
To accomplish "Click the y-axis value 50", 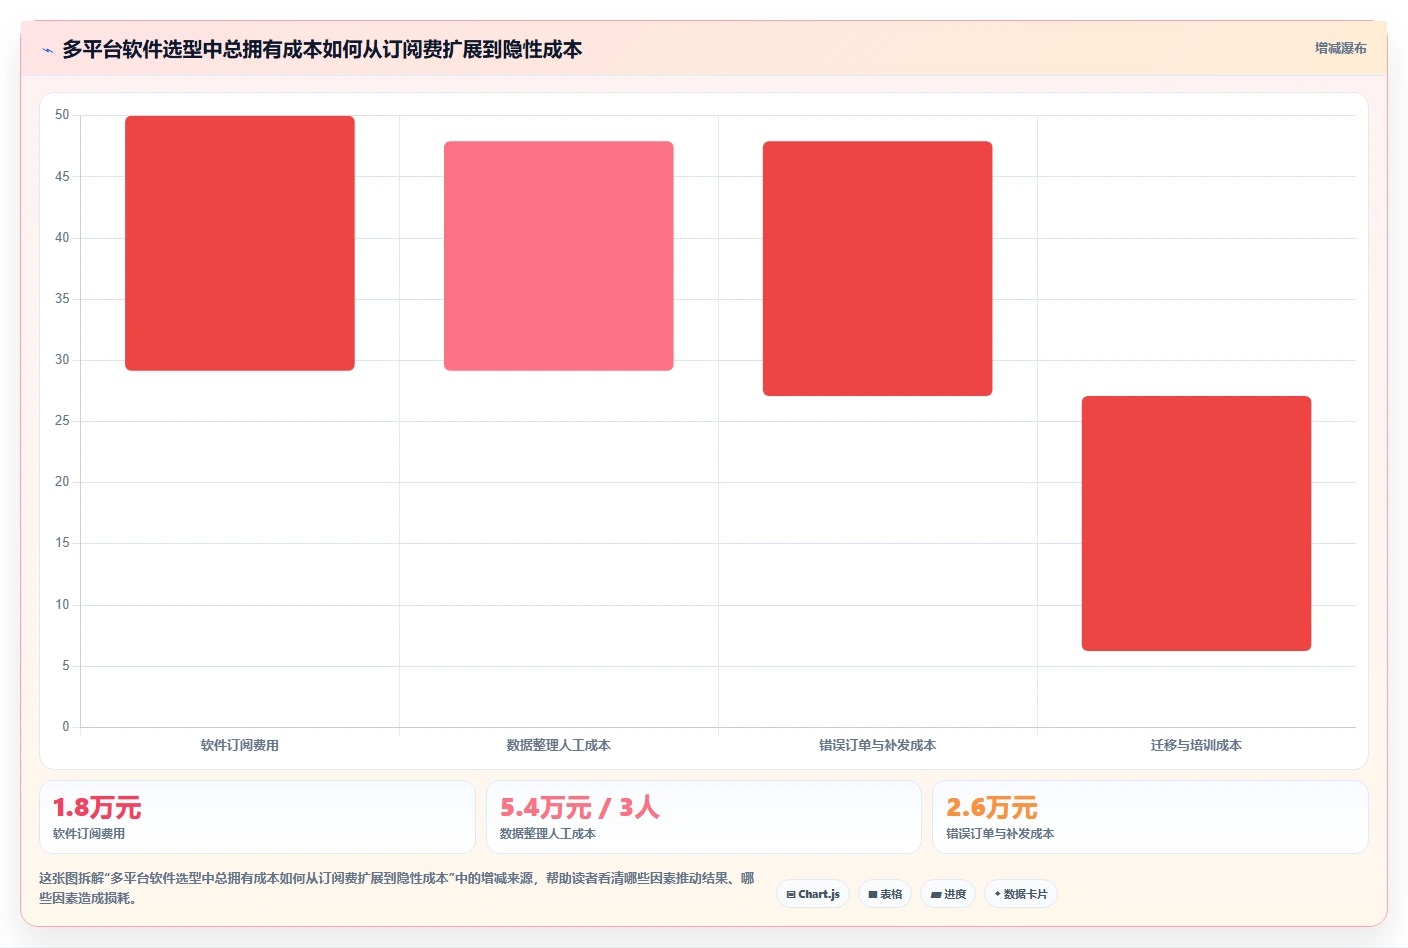I will click(x=62, y=115).
